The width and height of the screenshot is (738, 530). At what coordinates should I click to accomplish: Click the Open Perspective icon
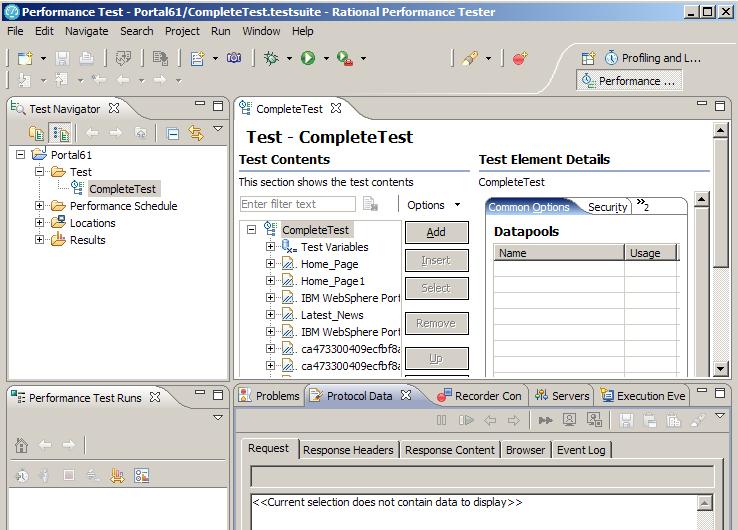[x=588, y=58]
